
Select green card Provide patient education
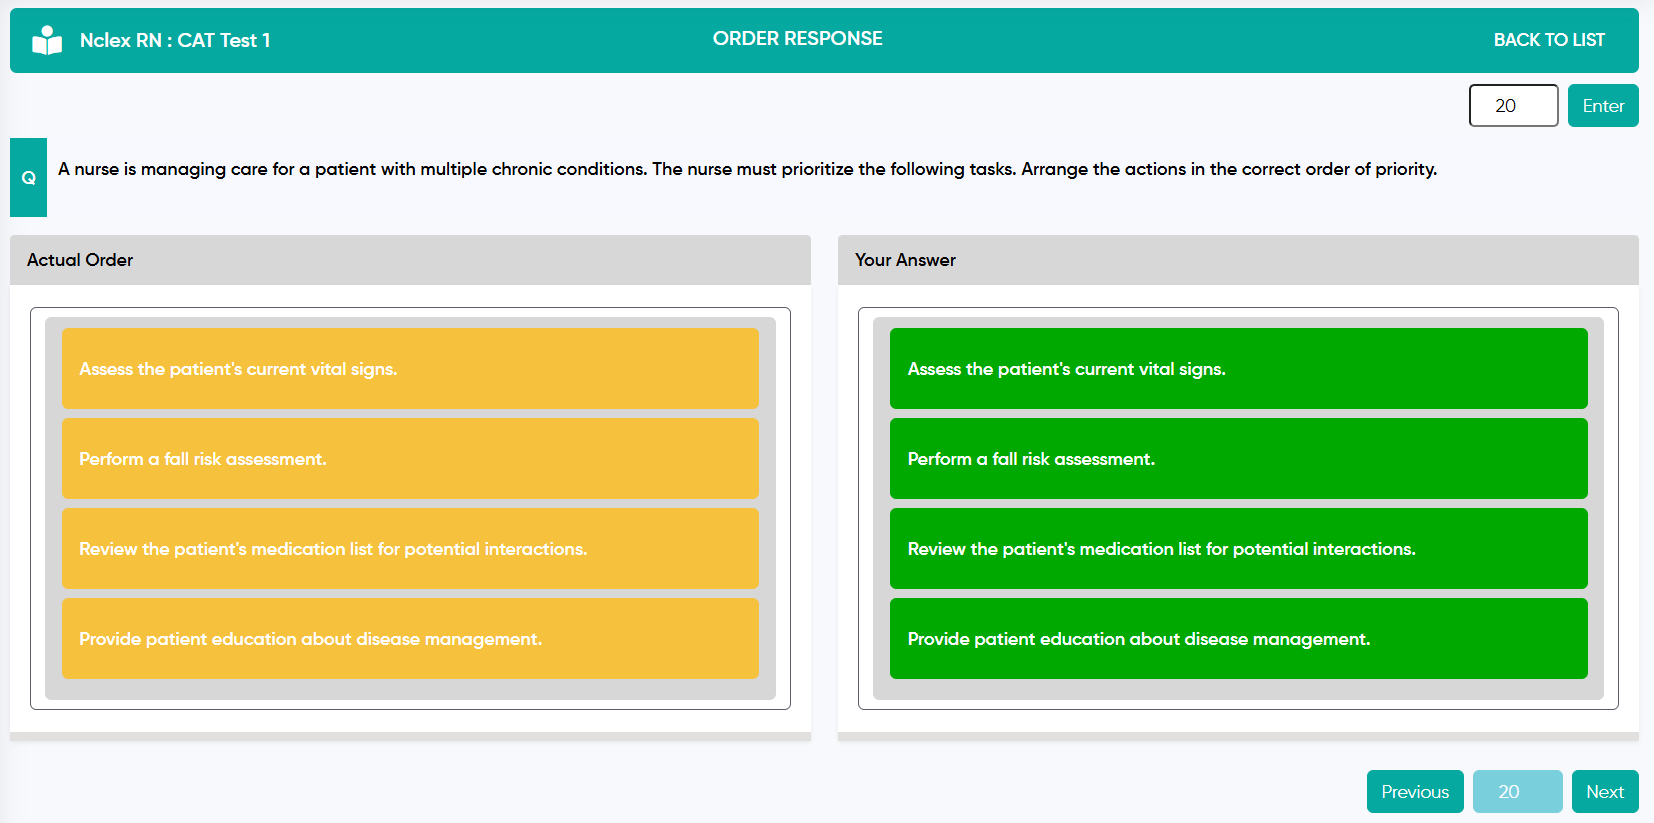[1239, 639]
